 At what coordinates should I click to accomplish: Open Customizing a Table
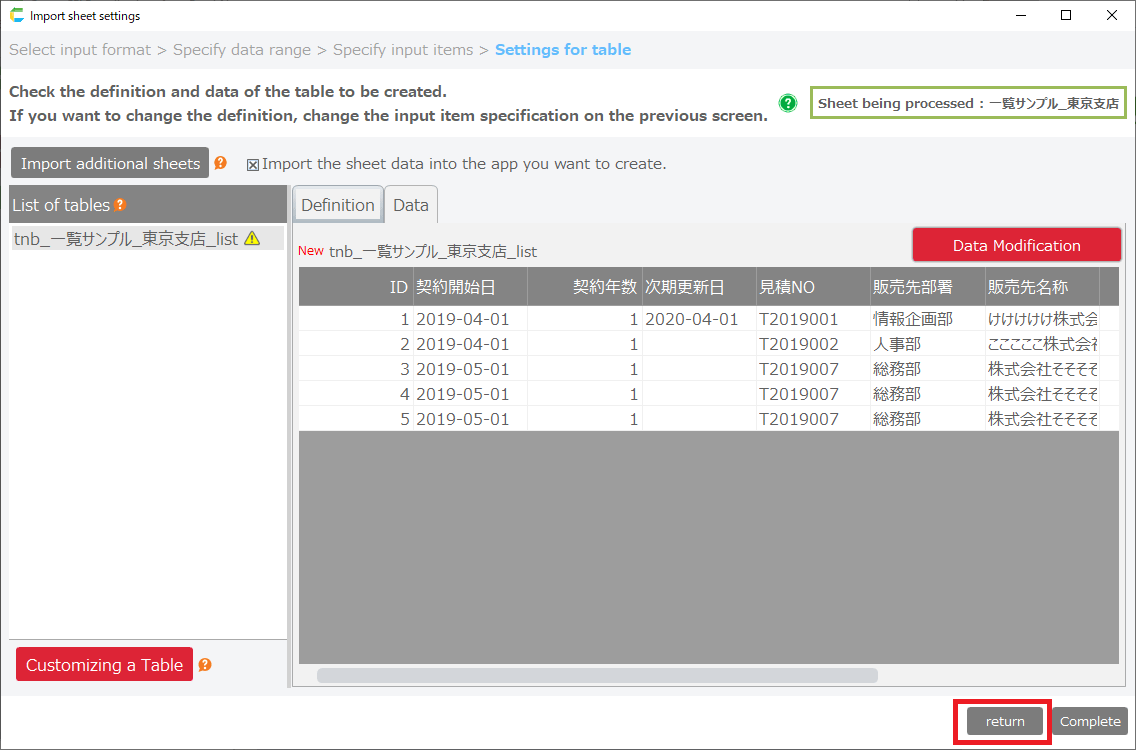point(104,665)
